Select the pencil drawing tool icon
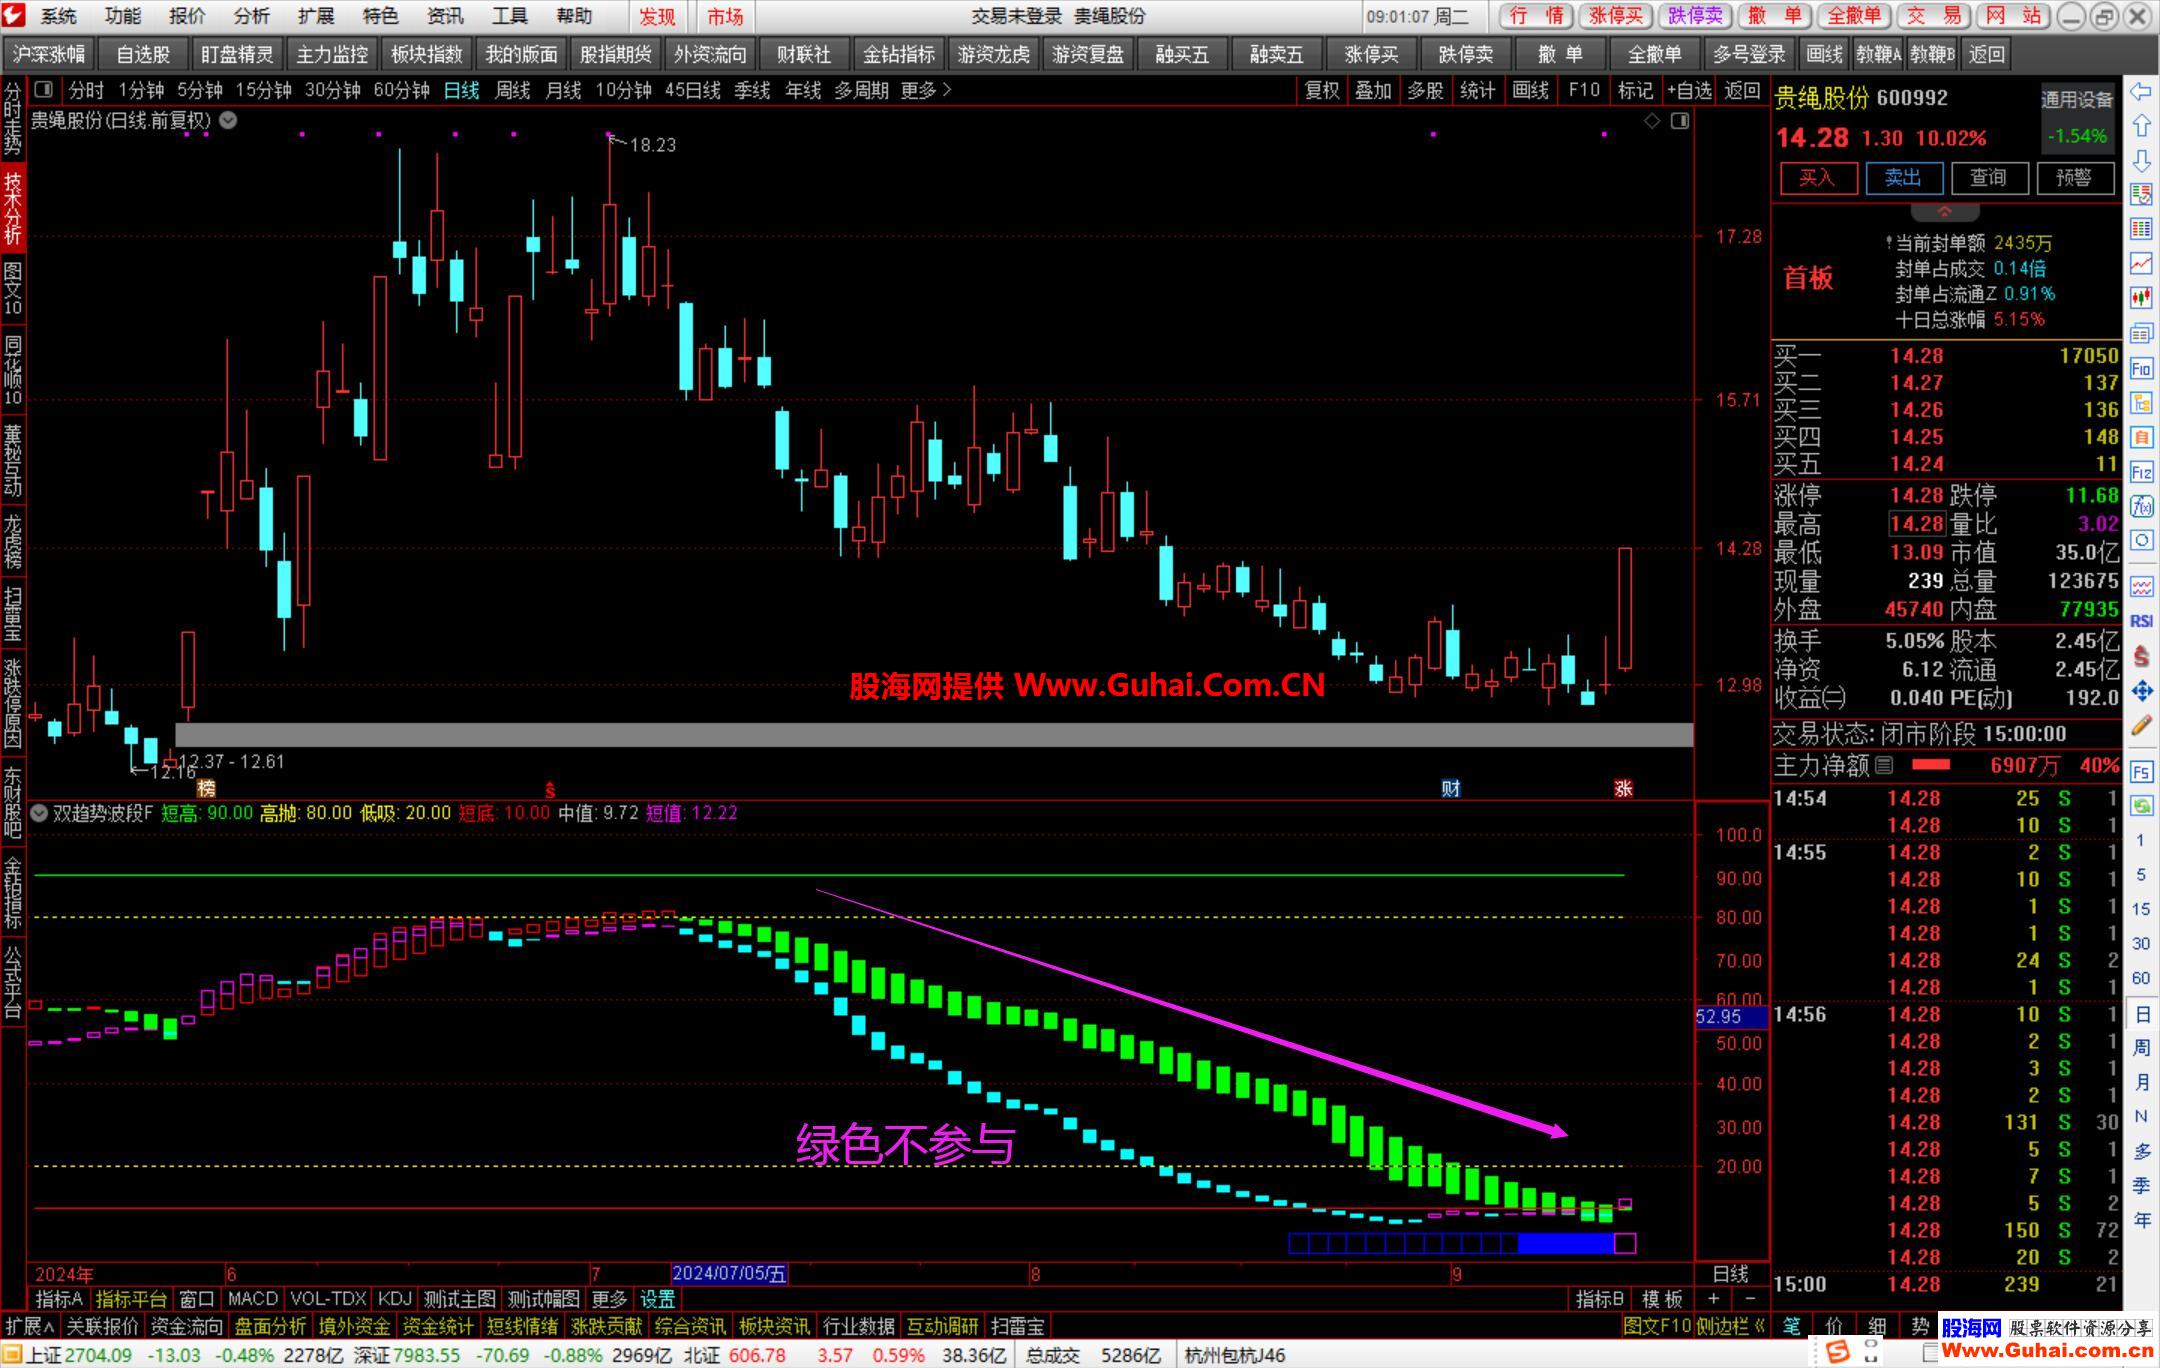 pyautogui.click(x=2141, y=726)
